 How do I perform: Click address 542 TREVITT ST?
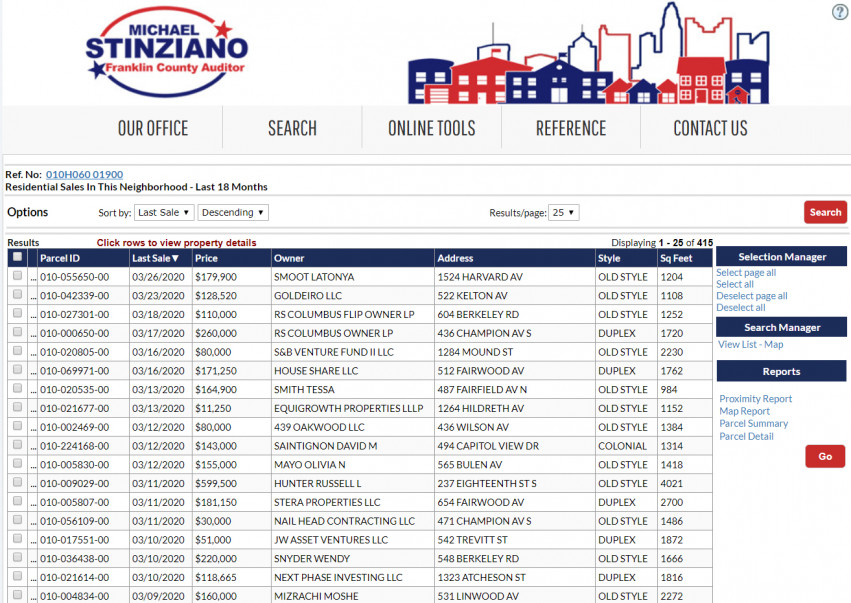point(472,540)
